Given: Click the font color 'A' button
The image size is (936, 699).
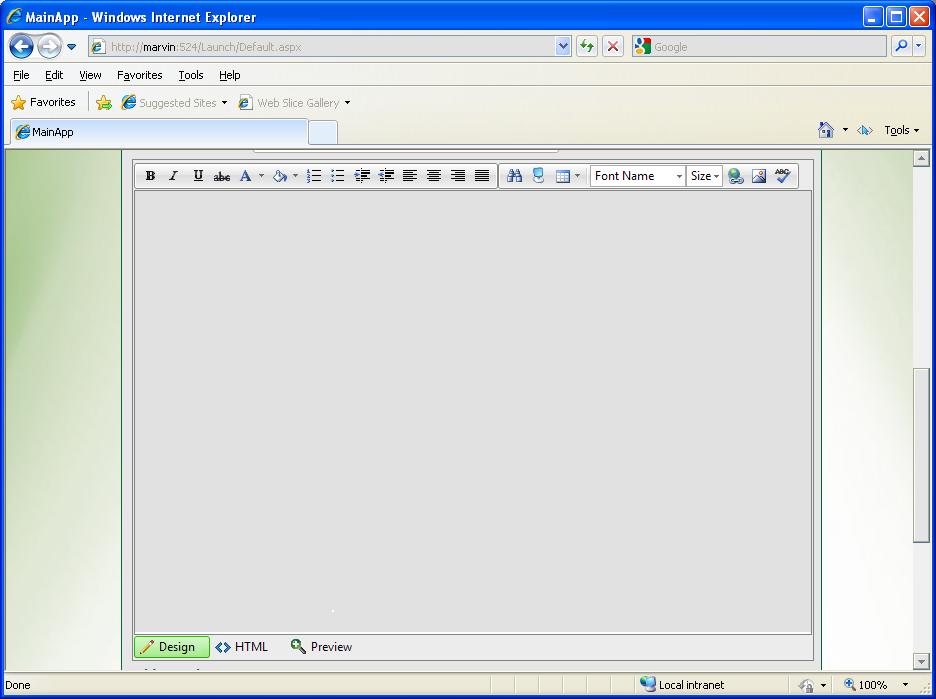Looking at the screenshot, I should coord(245,175).
